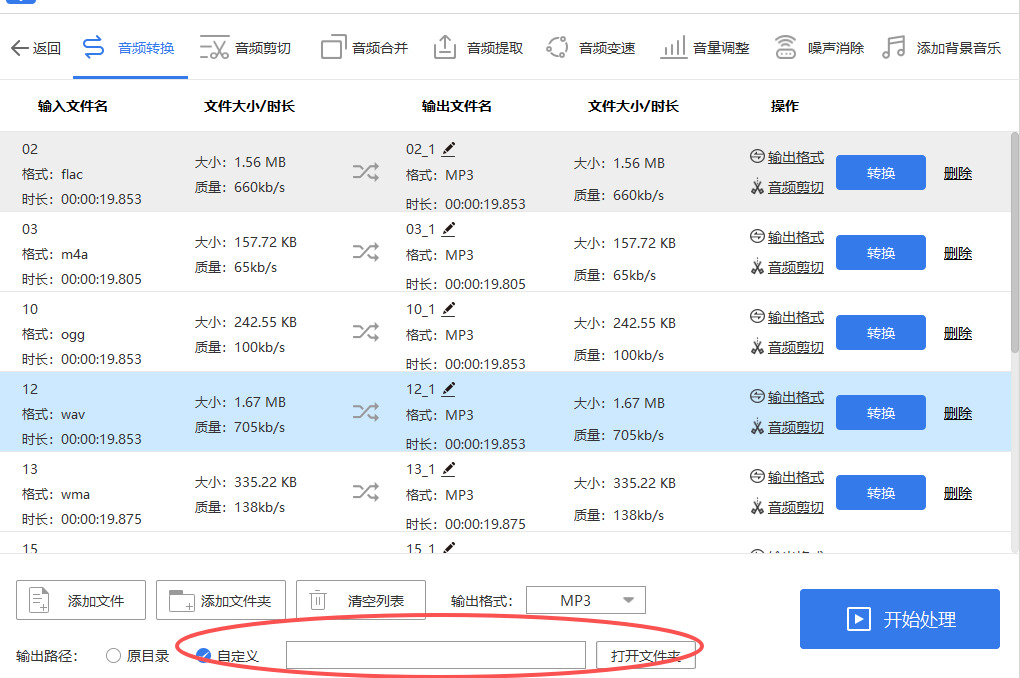Image resolution: width=1020 pixels, height=678 pixels.
Task: Convert file 02 with 转换 button
Action: click(881, 172)
